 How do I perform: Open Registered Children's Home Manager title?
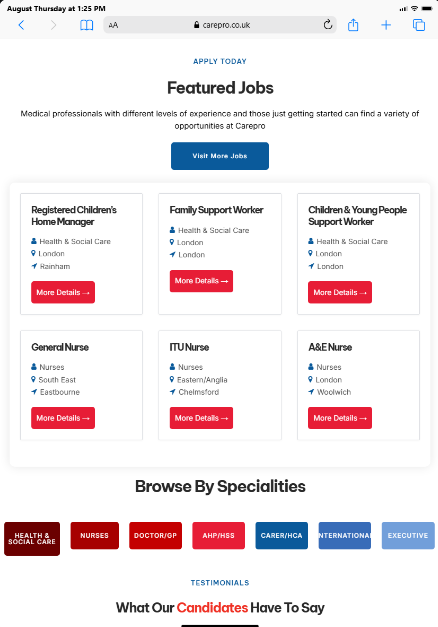tap(74, 216)
